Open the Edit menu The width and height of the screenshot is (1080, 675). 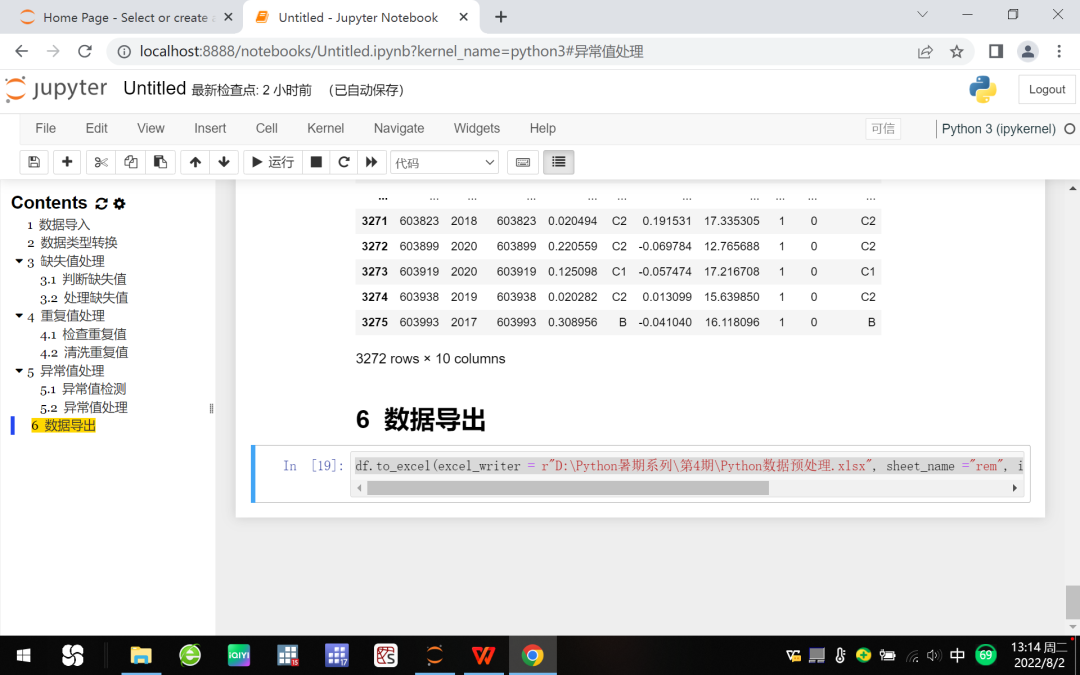[96, 128]
